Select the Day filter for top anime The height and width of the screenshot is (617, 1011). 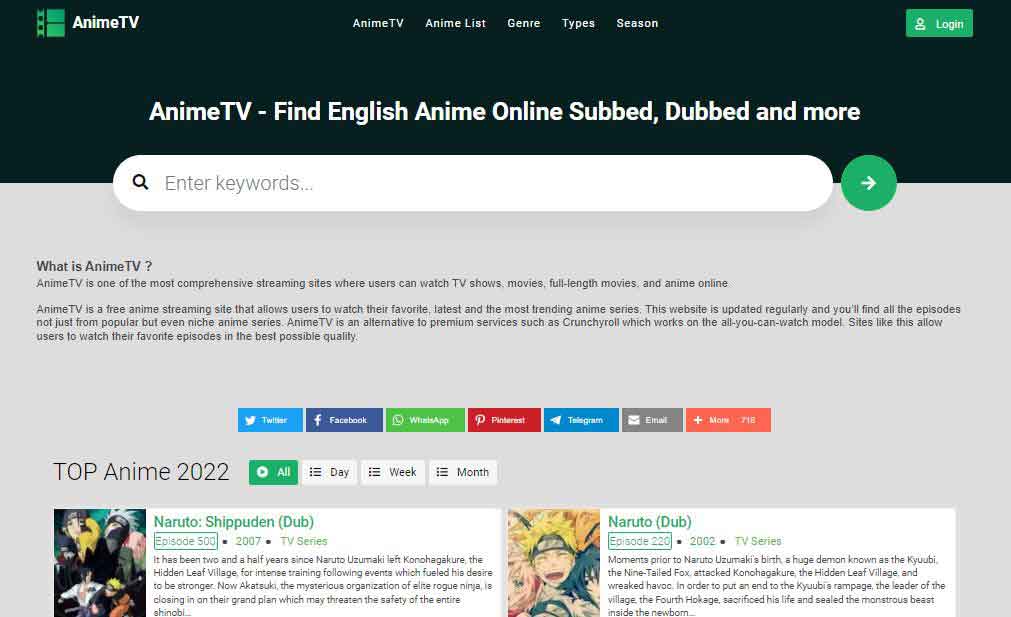pyautogui.click(x=329, y=472)
